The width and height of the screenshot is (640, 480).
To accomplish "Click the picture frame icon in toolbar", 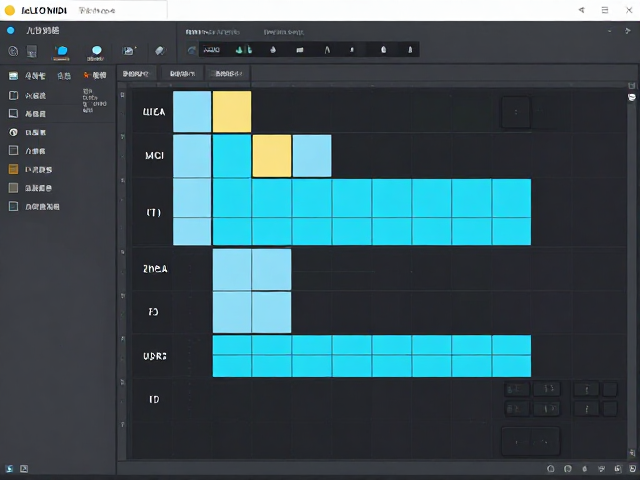I will pyautogui.click(x=129, y=51).
